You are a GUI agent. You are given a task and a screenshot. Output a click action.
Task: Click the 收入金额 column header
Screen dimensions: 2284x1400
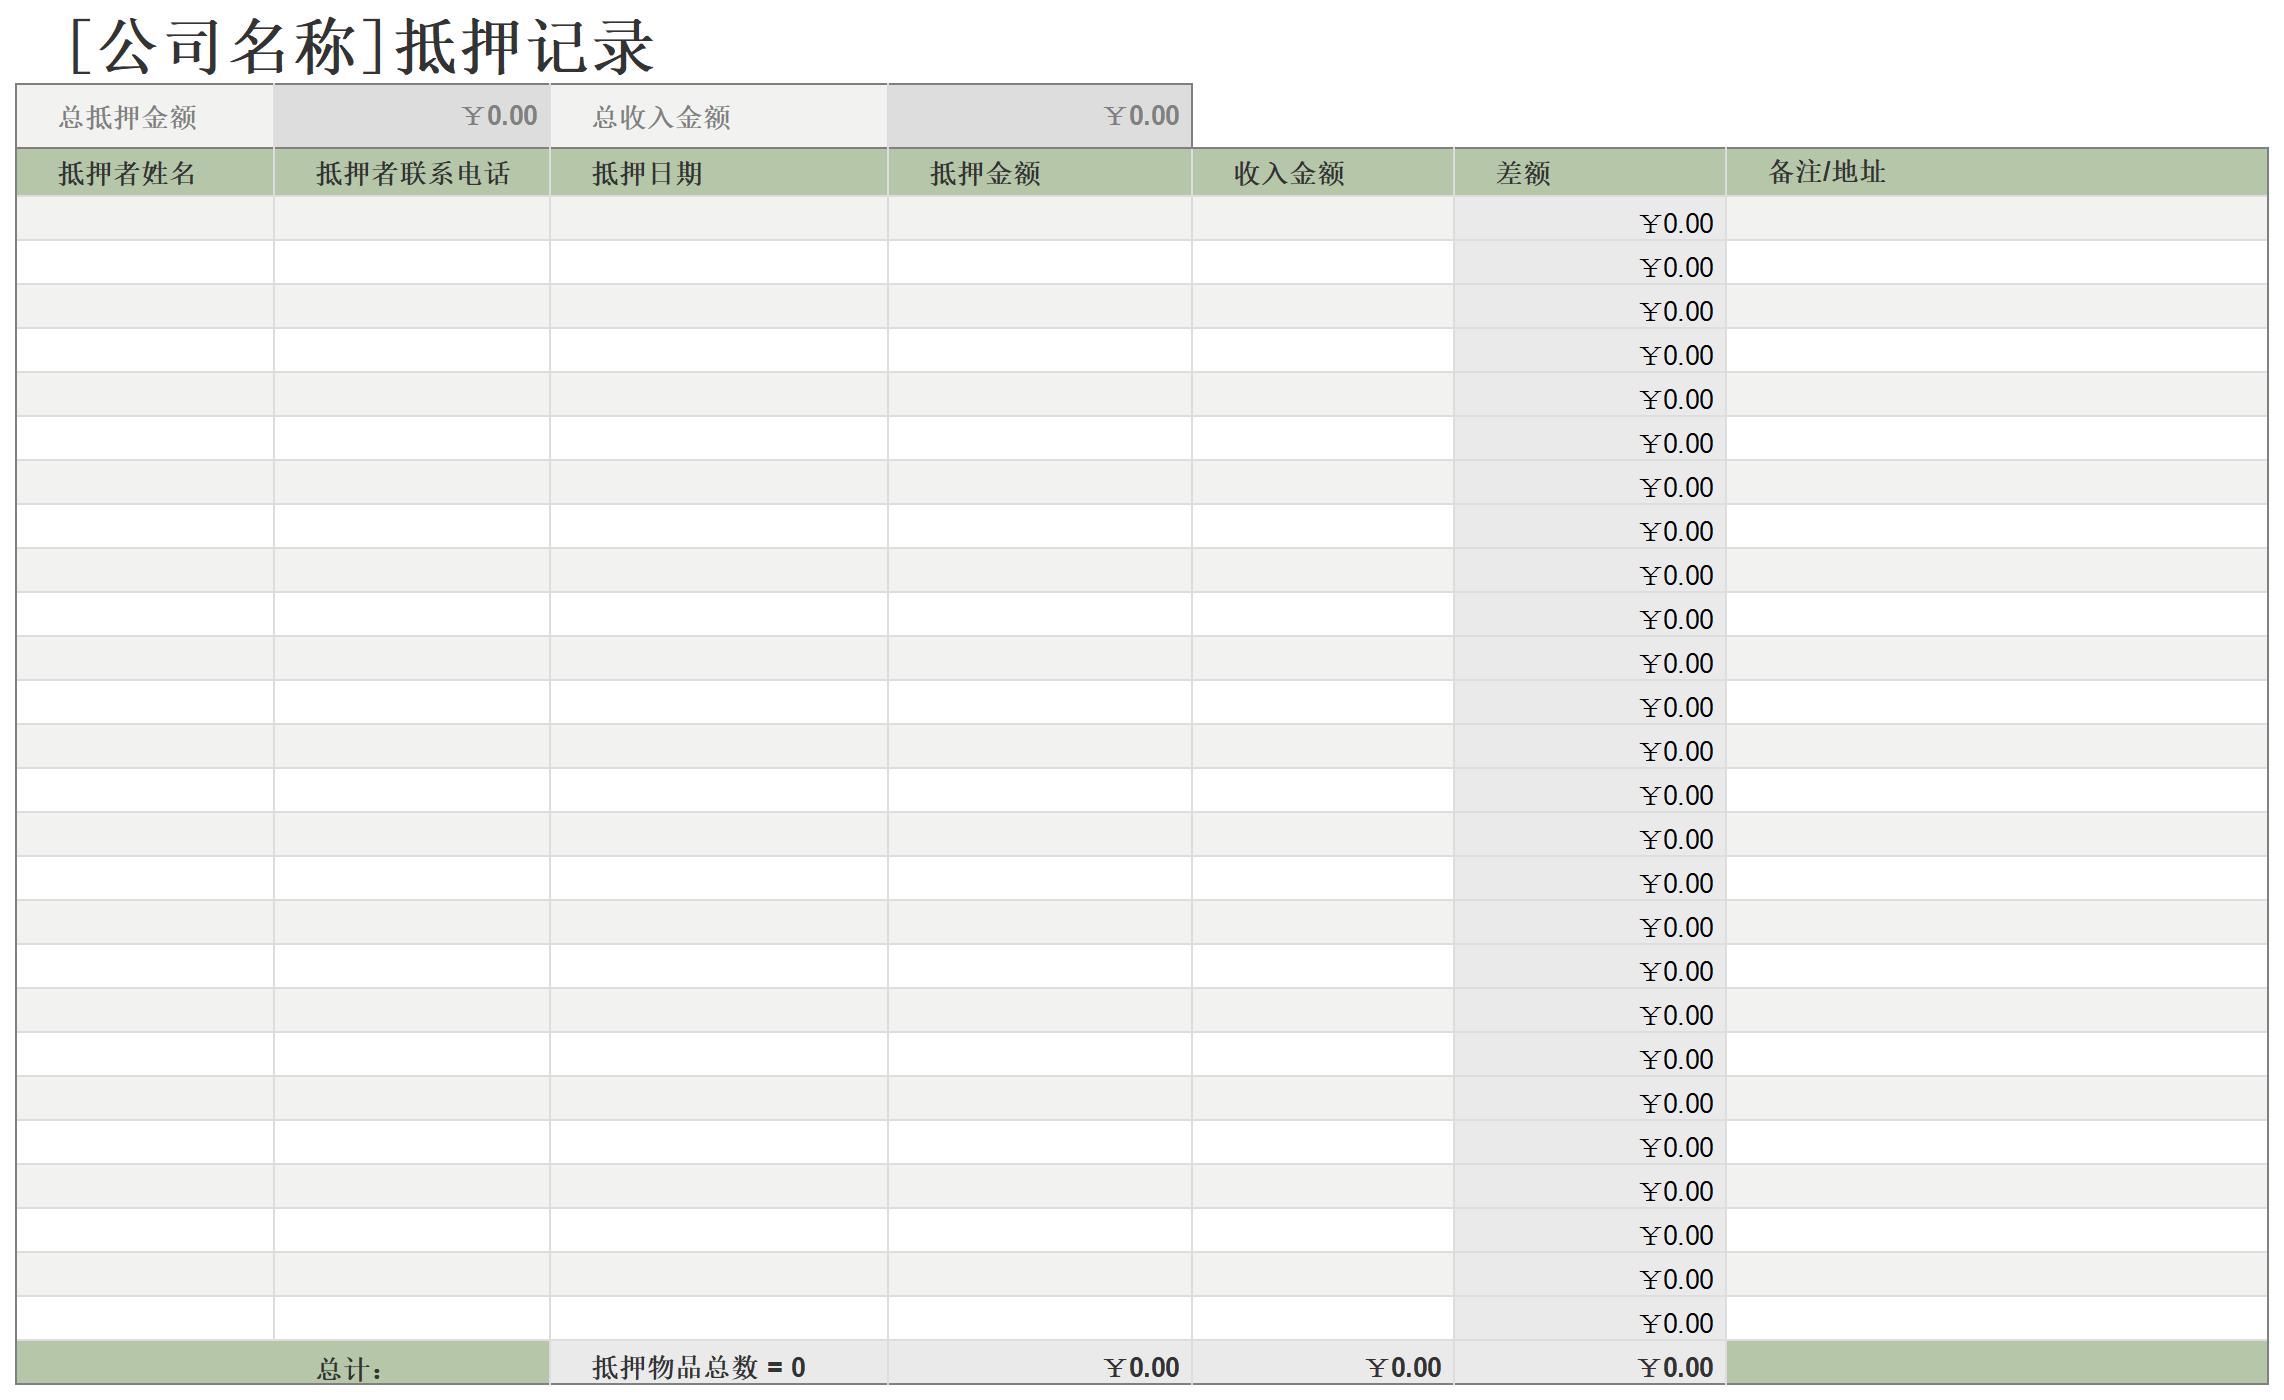pos(1321,173)
